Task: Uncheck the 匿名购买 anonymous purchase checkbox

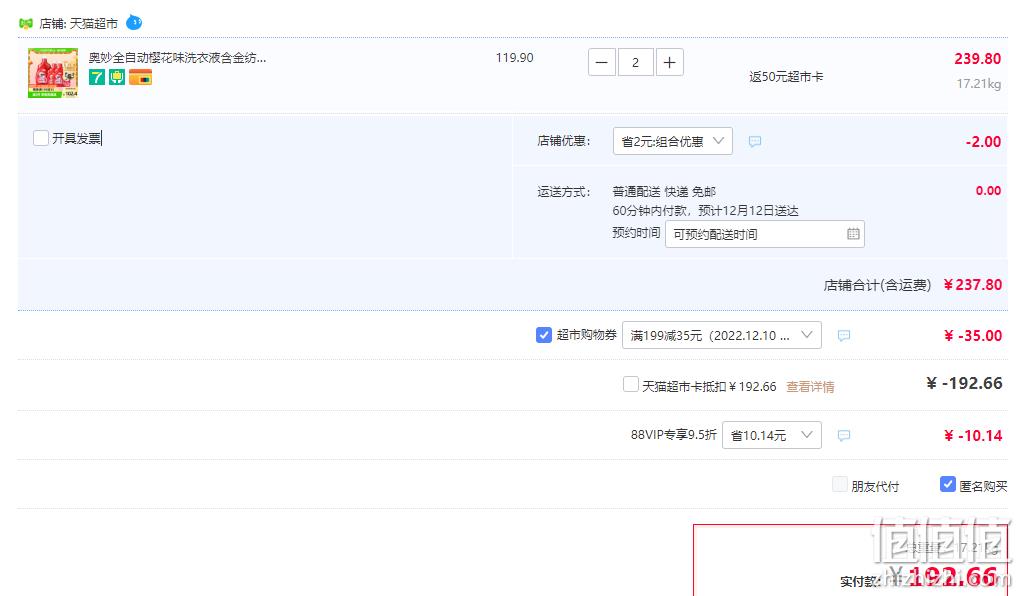Action: coord(948,484)
